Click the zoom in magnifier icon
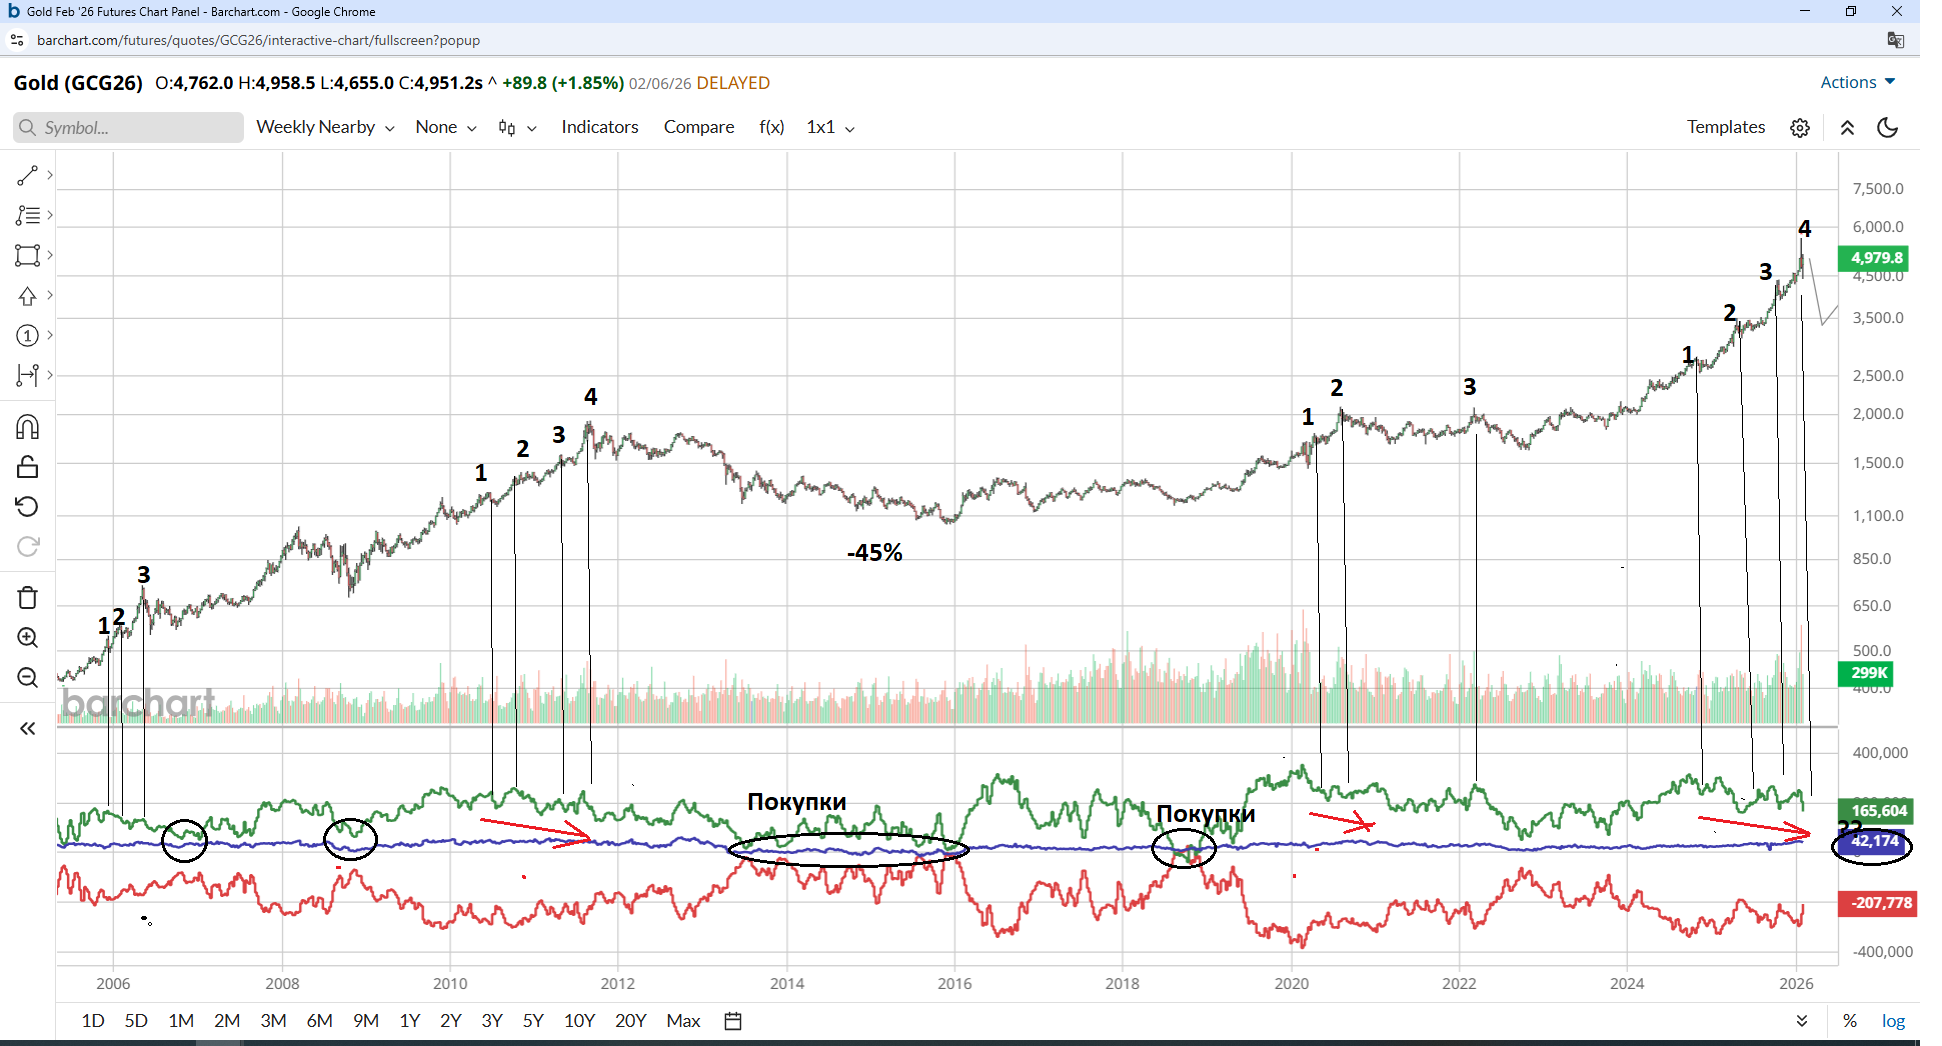Screen dimensions: 1942x1046 coord(27,638)
